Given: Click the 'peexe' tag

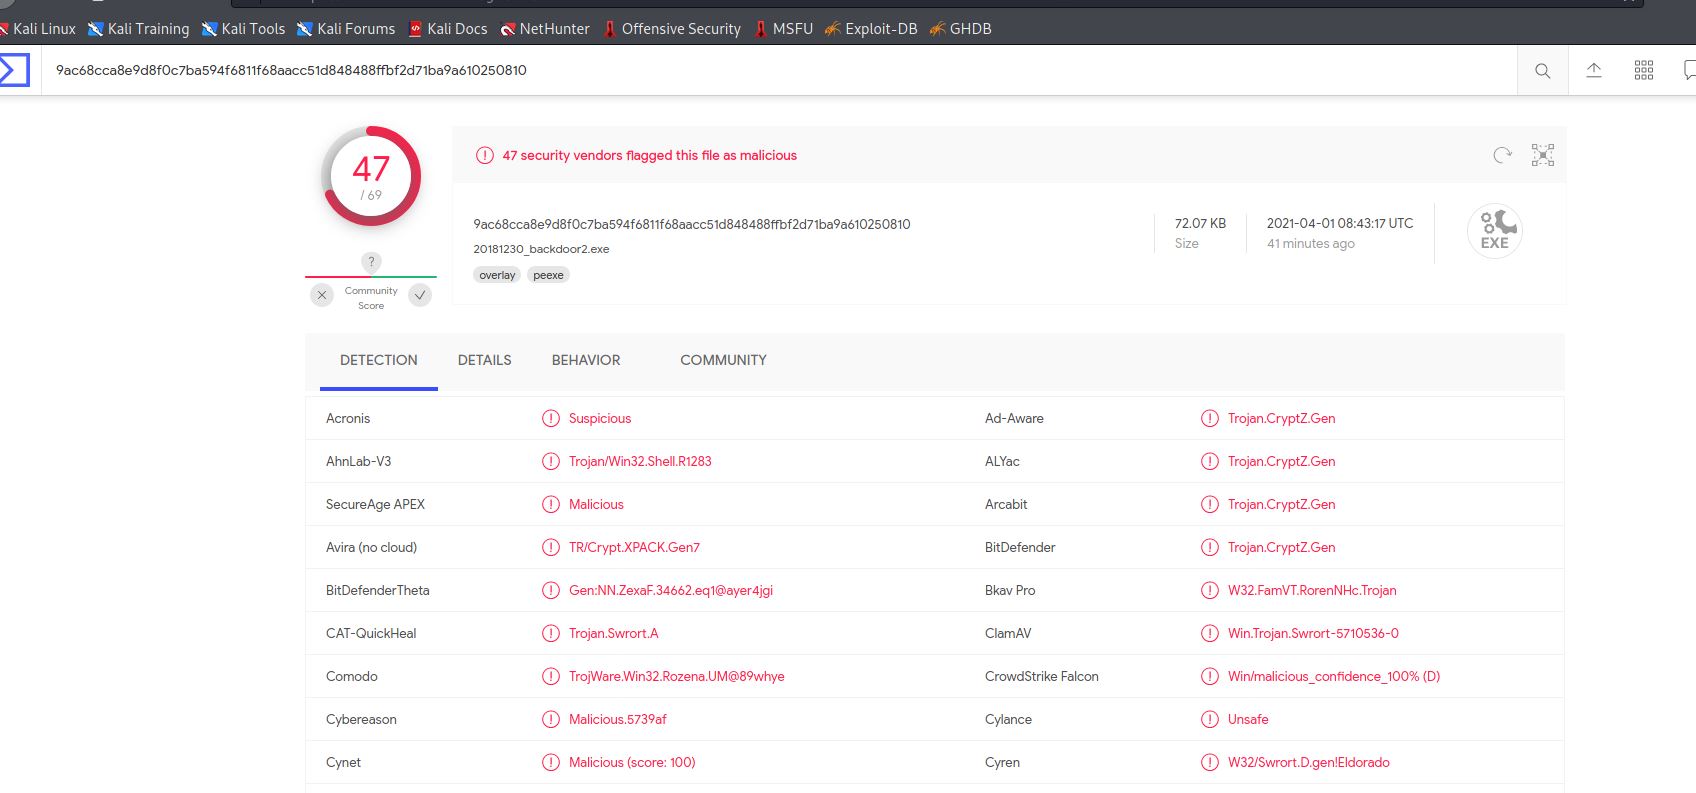Looking at the screenshot, I should click(548, 275).
